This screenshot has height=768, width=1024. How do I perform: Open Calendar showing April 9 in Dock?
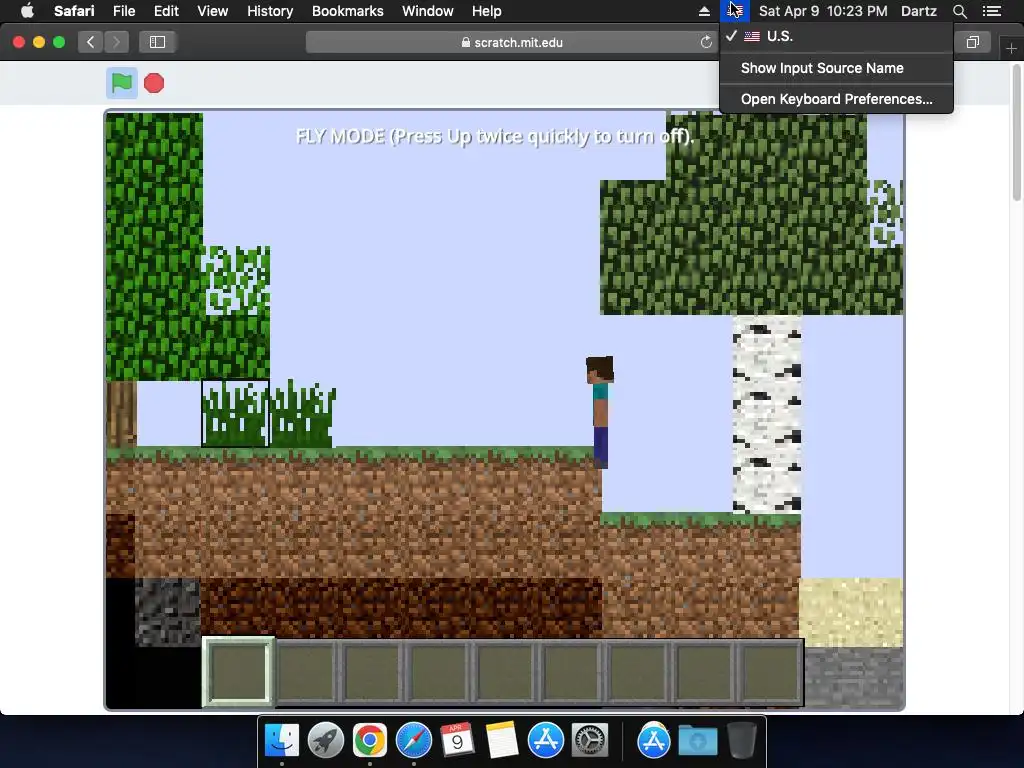tap(457, 740)
